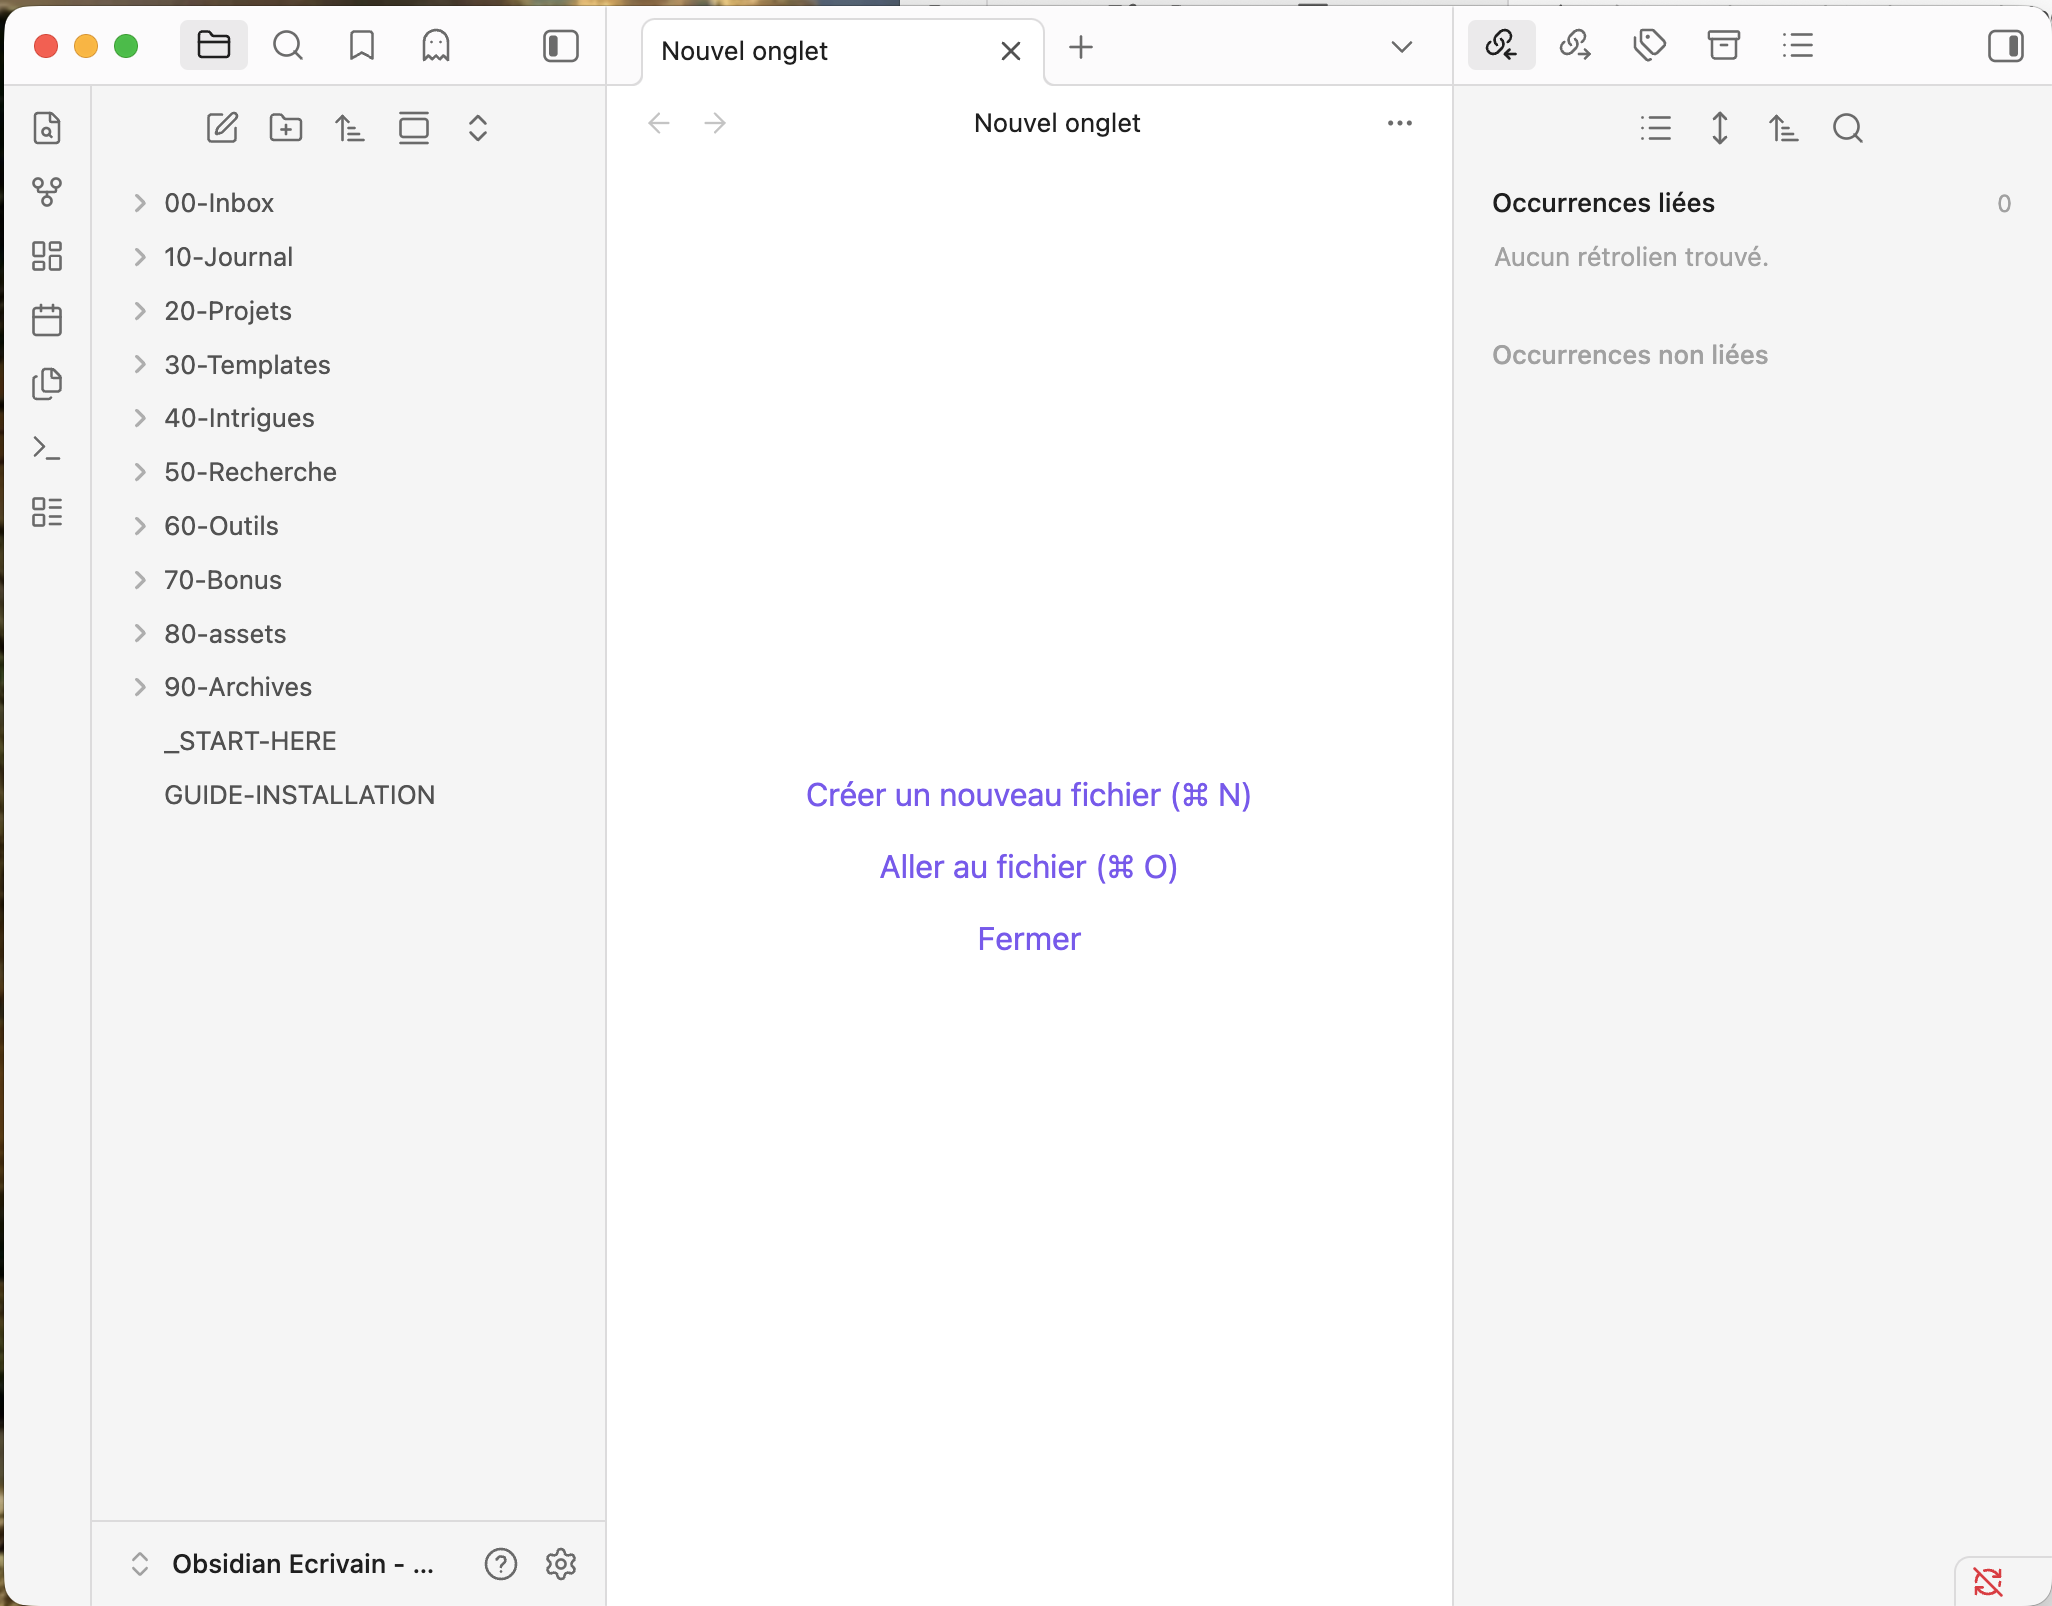2052x1606 pixels.
Task: Toggle collapse results in the backlinks pane
Action: point(1656,128)
